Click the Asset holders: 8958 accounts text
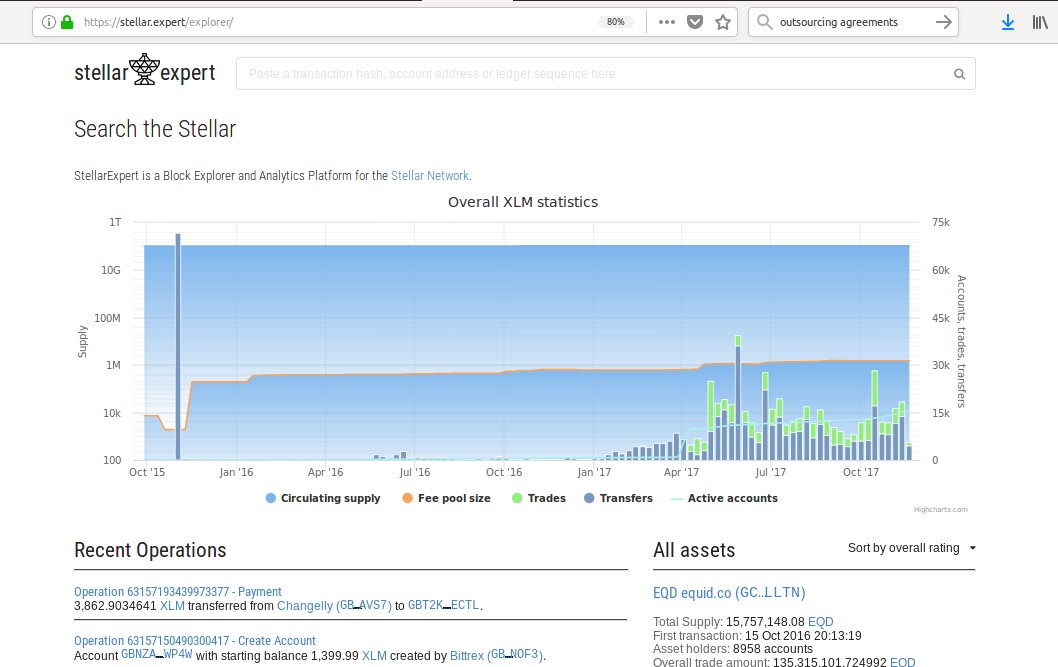1058x667 pixels. pos(733,649)
